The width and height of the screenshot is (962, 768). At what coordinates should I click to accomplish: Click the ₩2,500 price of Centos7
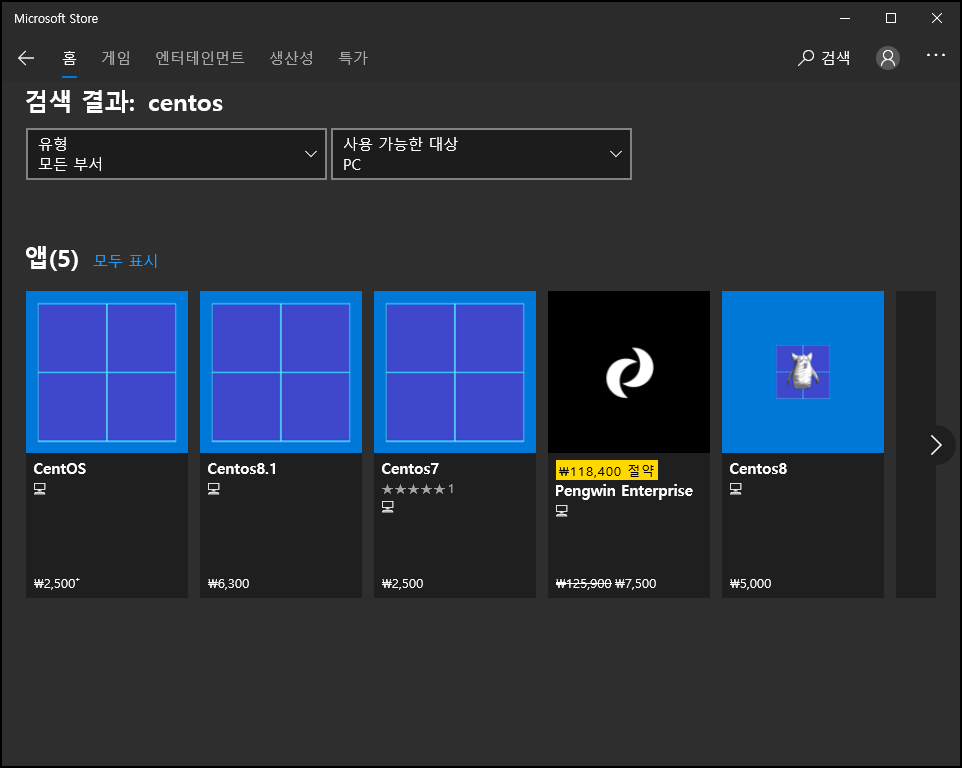(x=402, y=583)
